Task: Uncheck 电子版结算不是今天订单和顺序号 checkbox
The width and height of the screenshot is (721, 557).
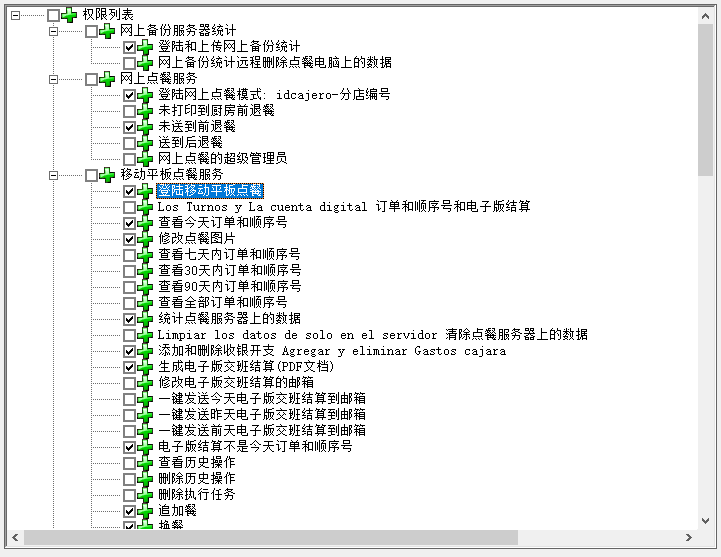Action: [129, 447]
